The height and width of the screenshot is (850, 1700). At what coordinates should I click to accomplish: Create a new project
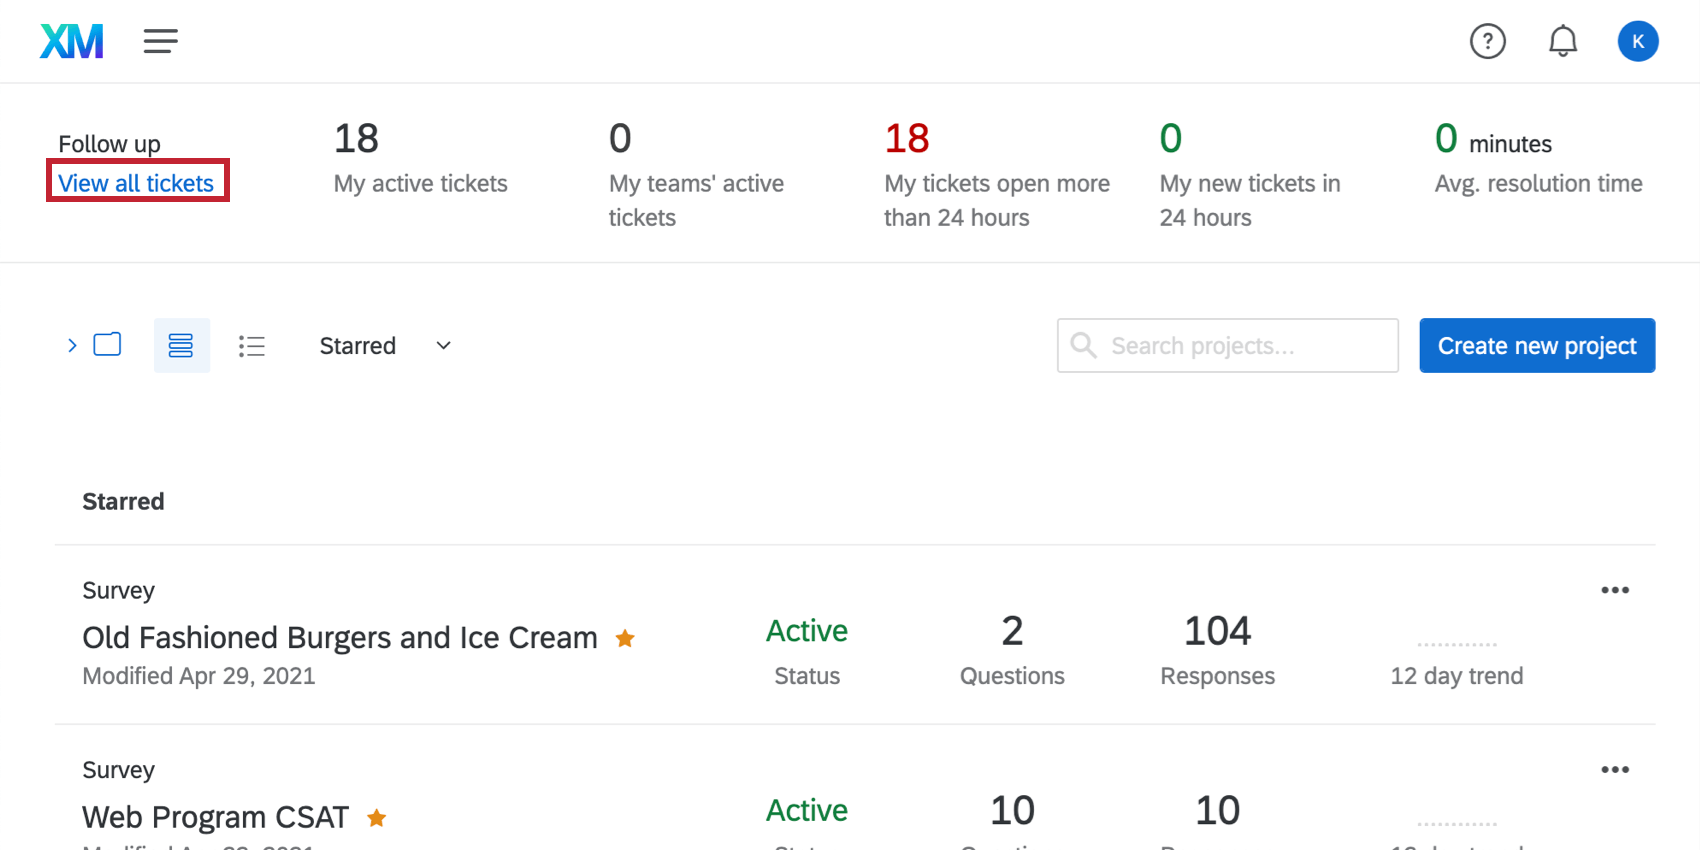point(1536,345)
